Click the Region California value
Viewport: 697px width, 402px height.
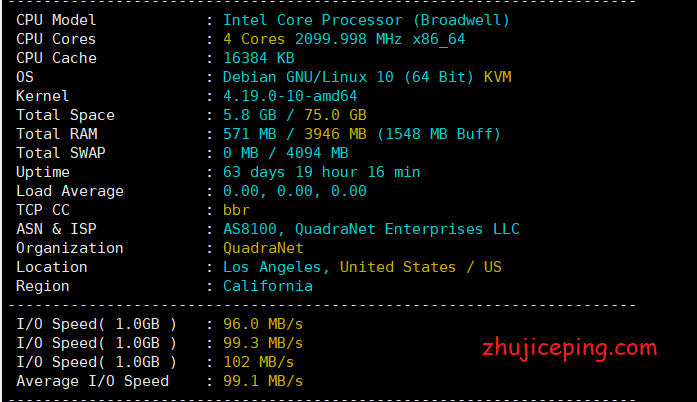coord(267,286)
